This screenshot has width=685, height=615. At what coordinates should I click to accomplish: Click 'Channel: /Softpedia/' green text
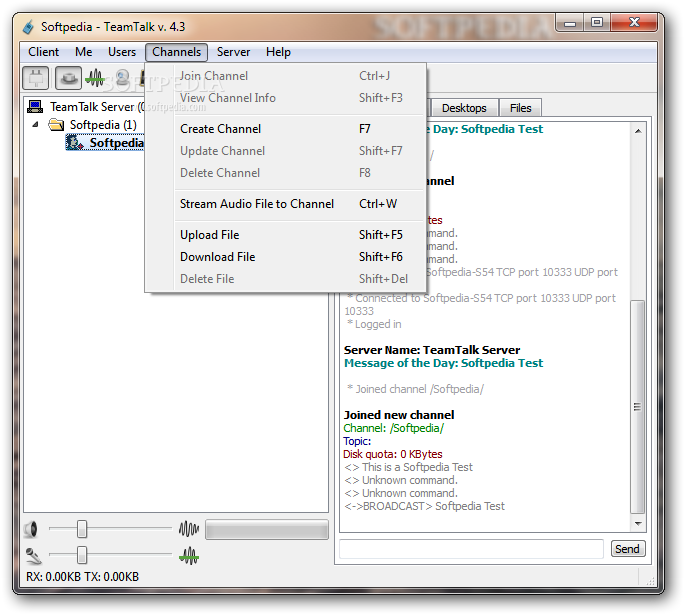pyautogui.click(x=394, y=428)
